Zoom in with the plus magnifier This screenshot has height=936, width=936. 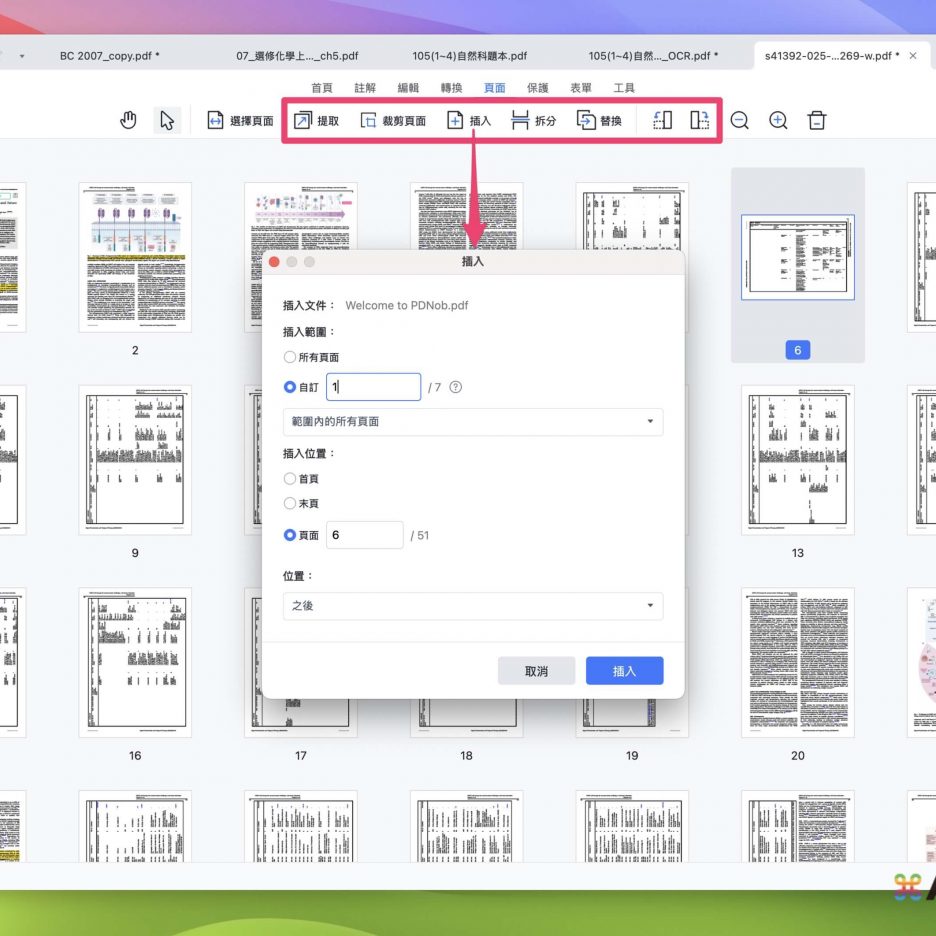[778, 121]
